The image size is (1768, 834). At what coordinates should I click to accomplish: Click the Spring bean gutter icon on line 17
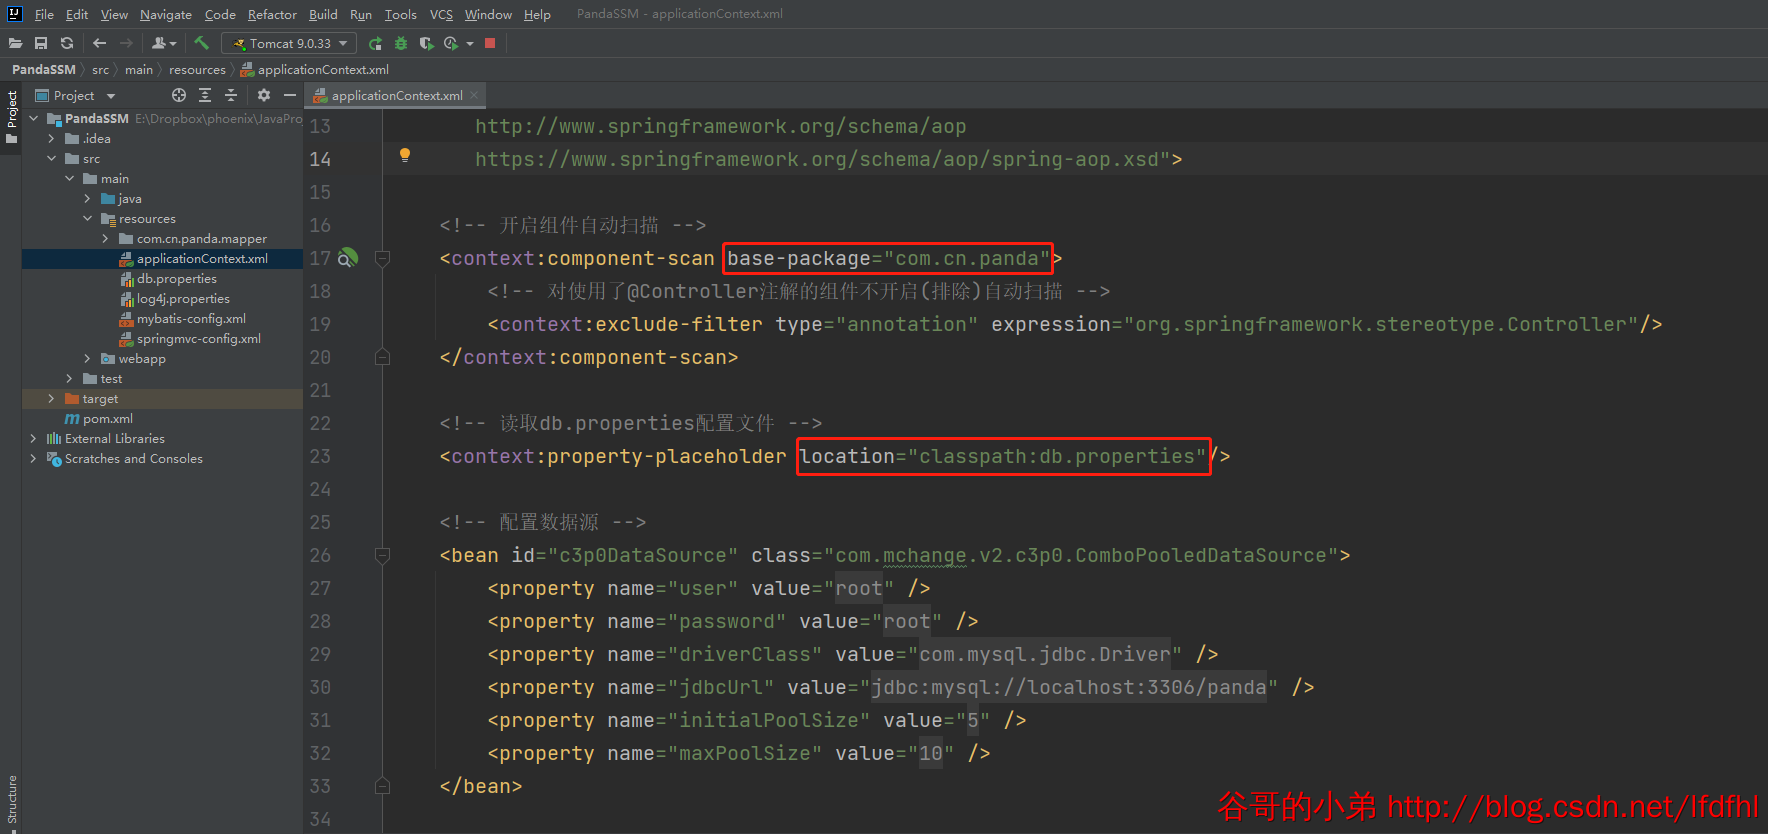pyautogui.click(x=347, y=258)
